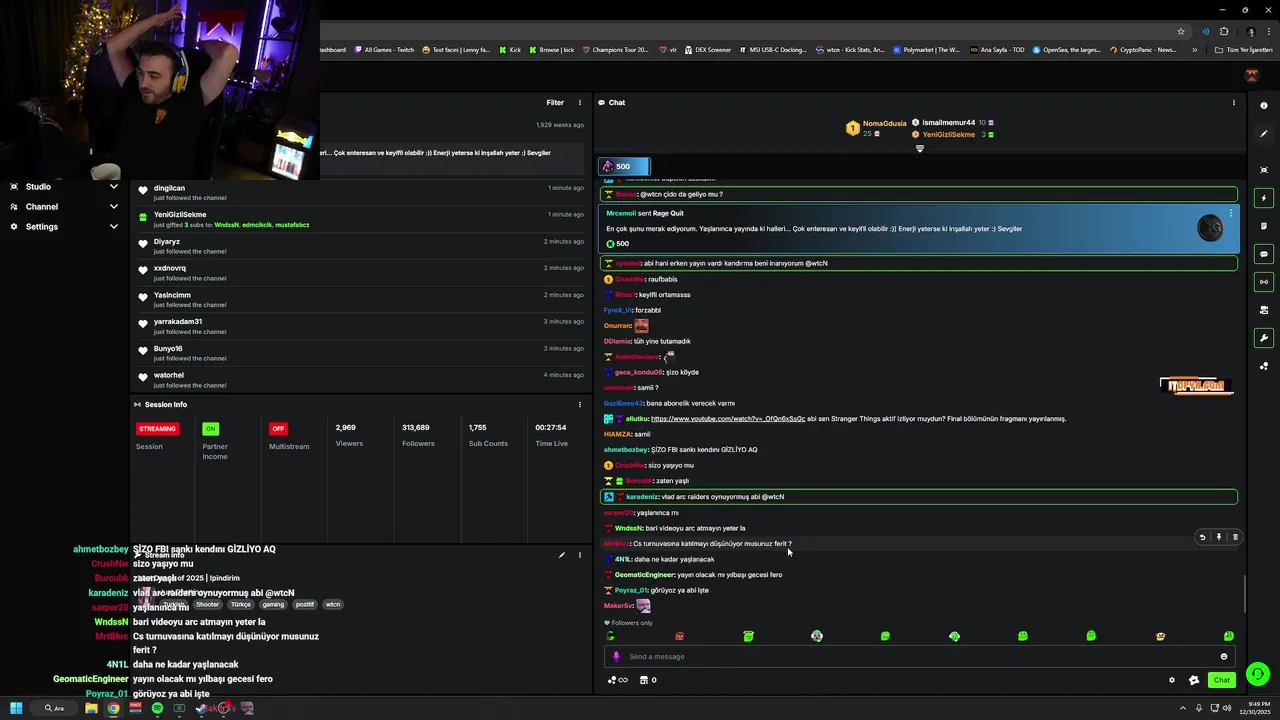The width and height of the screenshot is (1280, 720).
Task: Reply to hovered MrtBkrc chat message
Action: [1202, 537]
